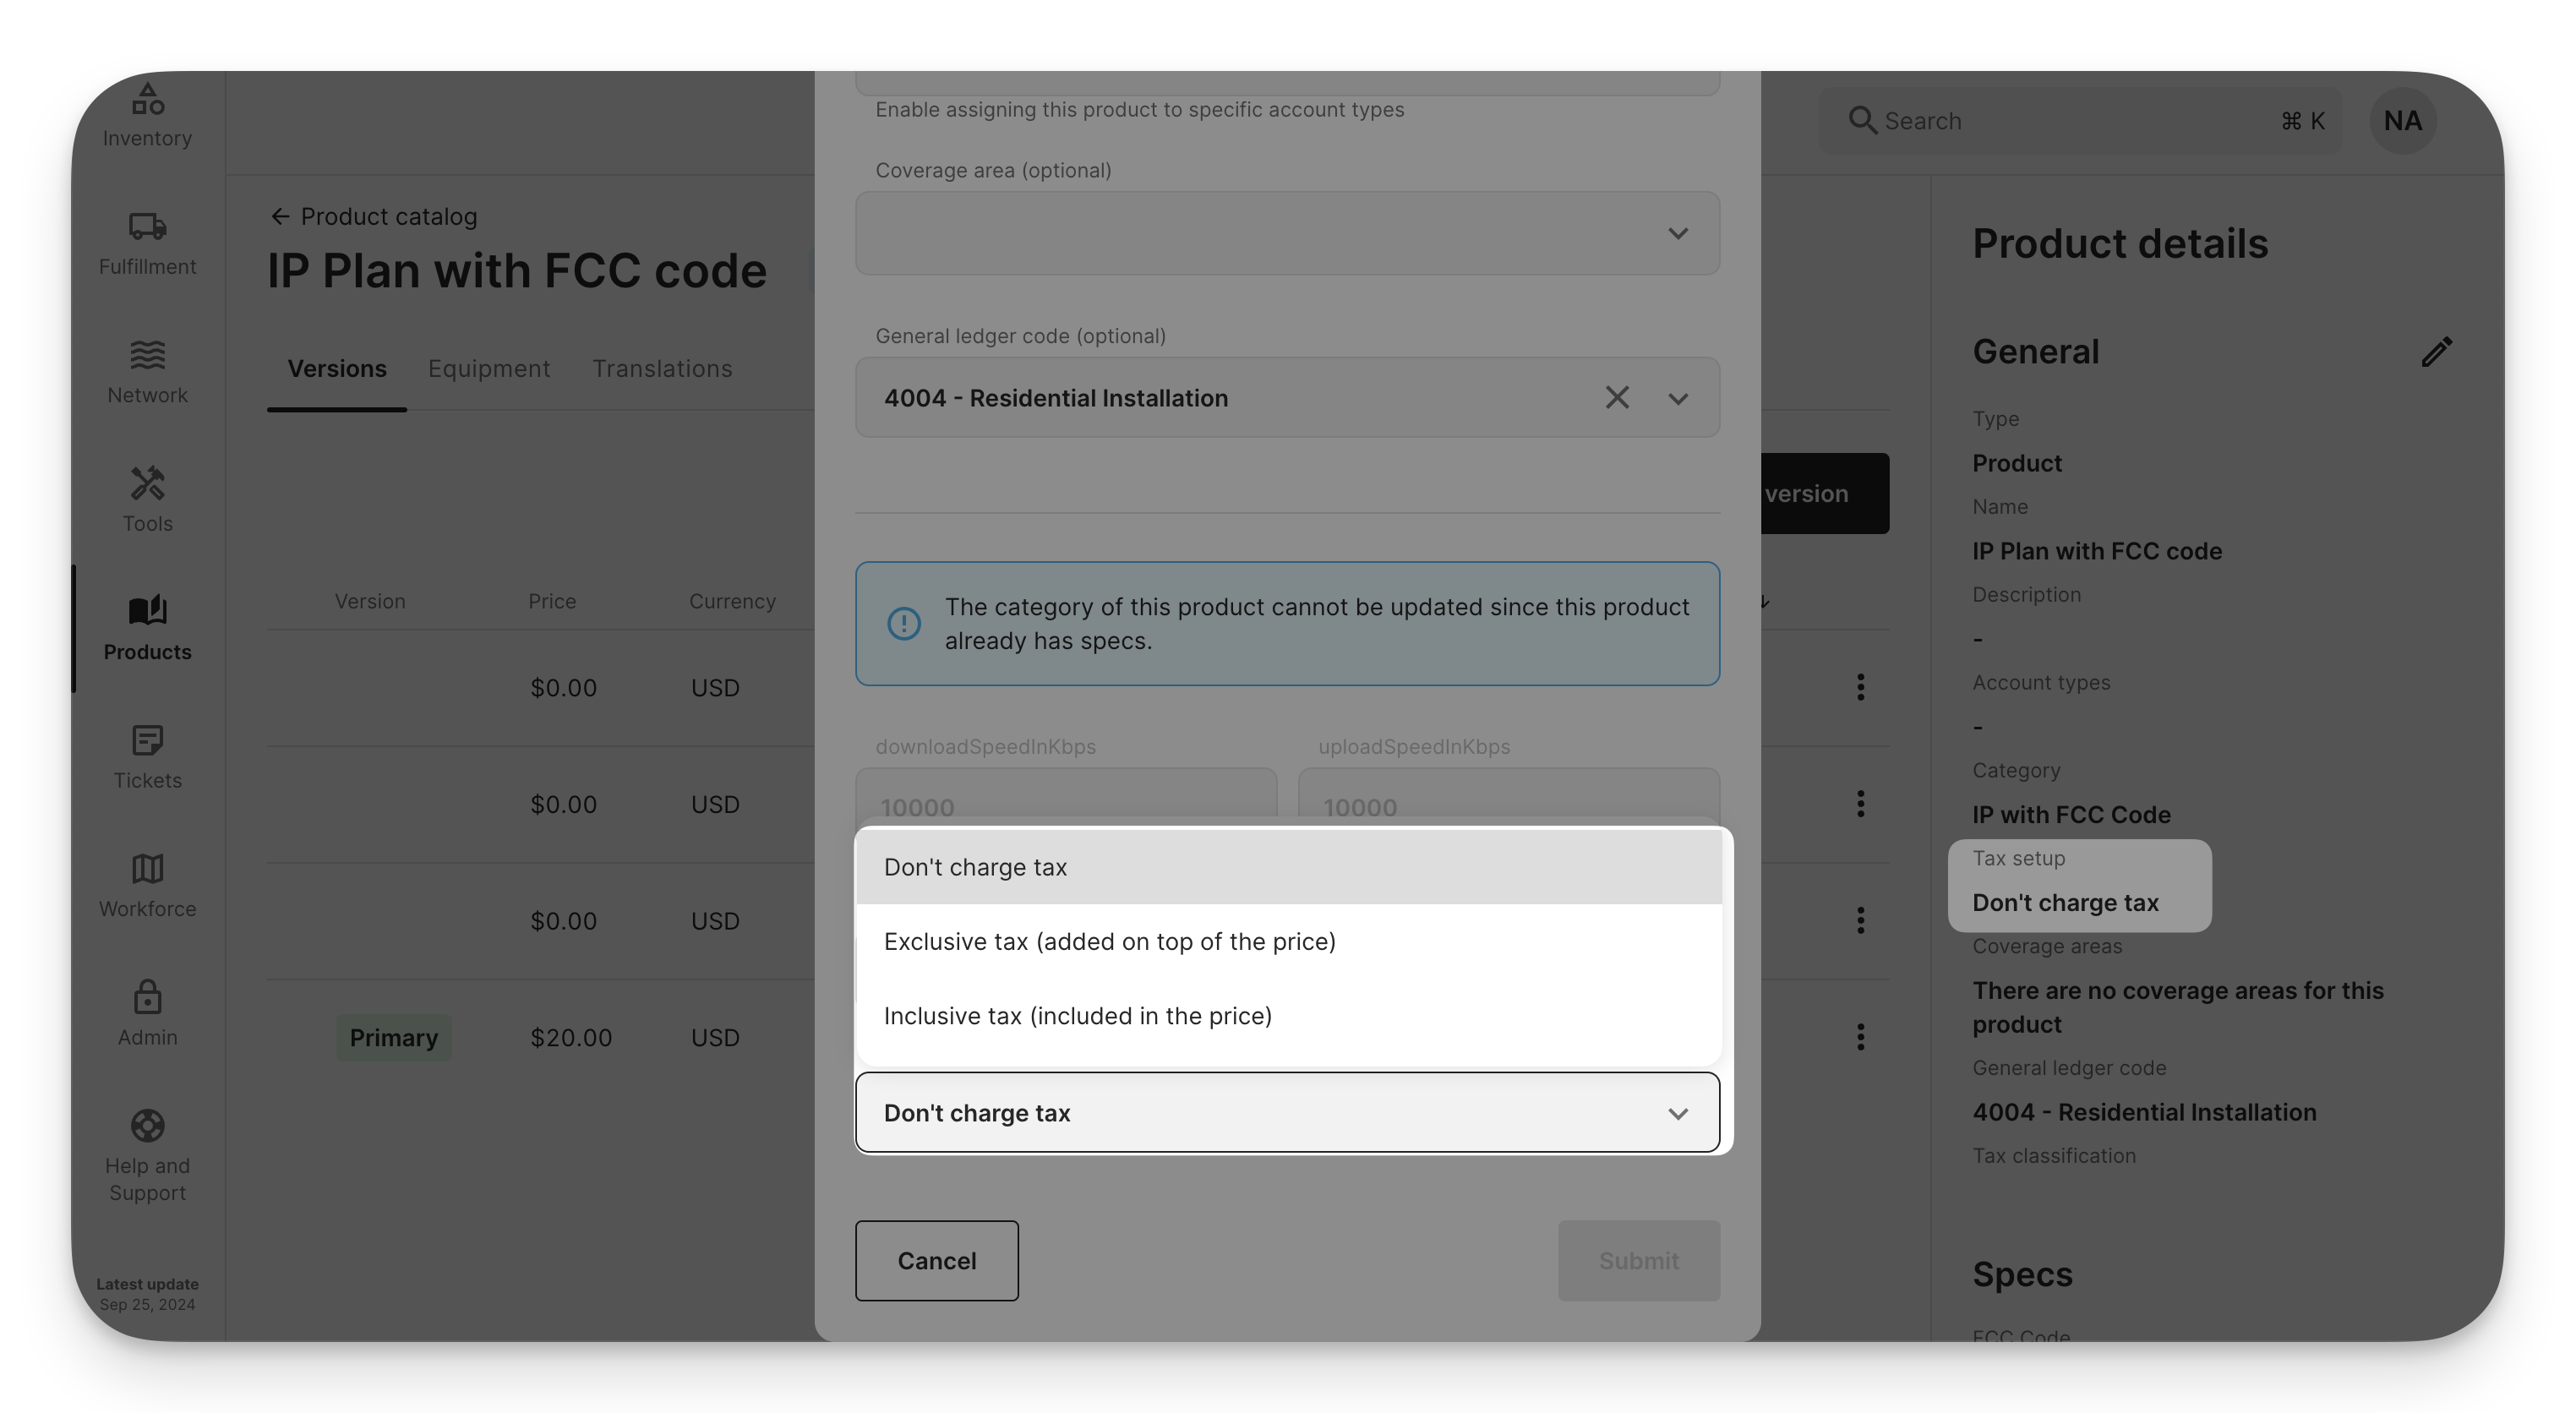Cancel the product edit dialog
The width and height of the screenshot is (2576, 1413).
[937, 1261]
